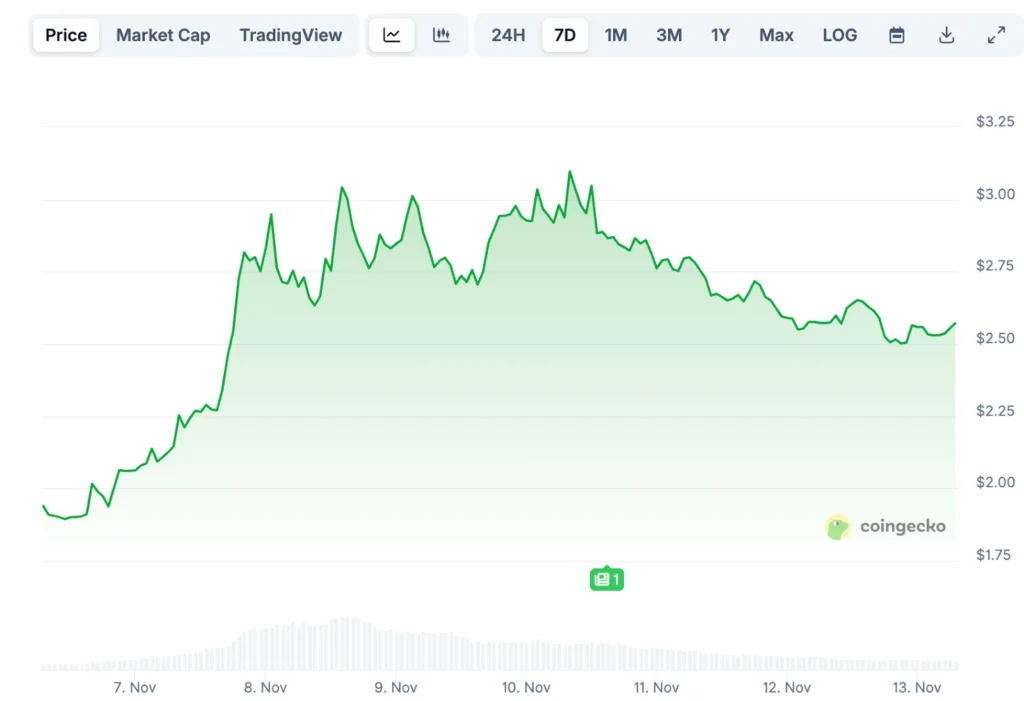Select the Price tab
The image size is (1024, 701).
pos(65,34)
